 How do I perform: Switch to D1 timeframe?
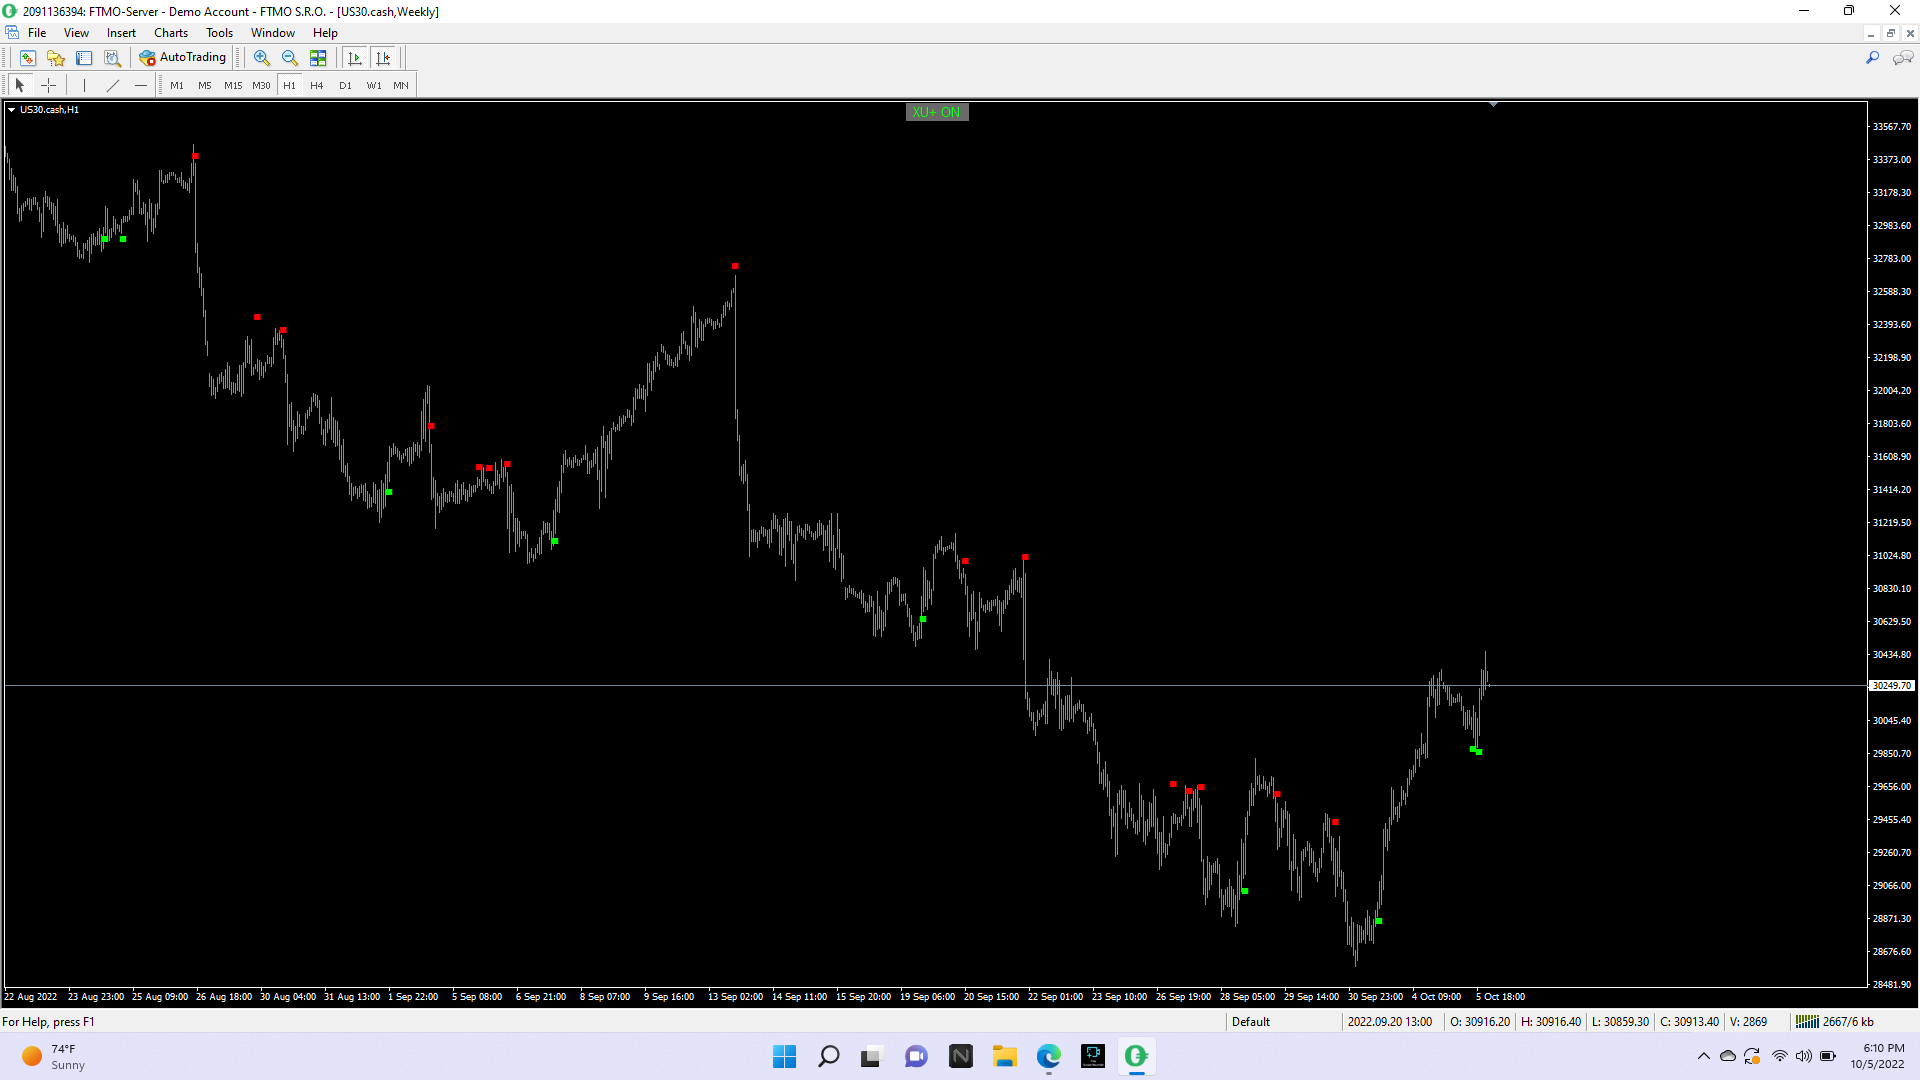[x=345, y=85]
